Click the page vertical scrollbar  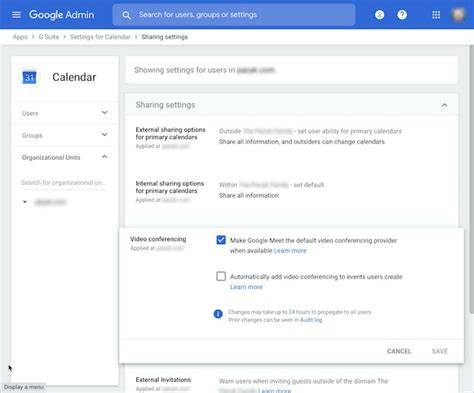tap(471, 180)
